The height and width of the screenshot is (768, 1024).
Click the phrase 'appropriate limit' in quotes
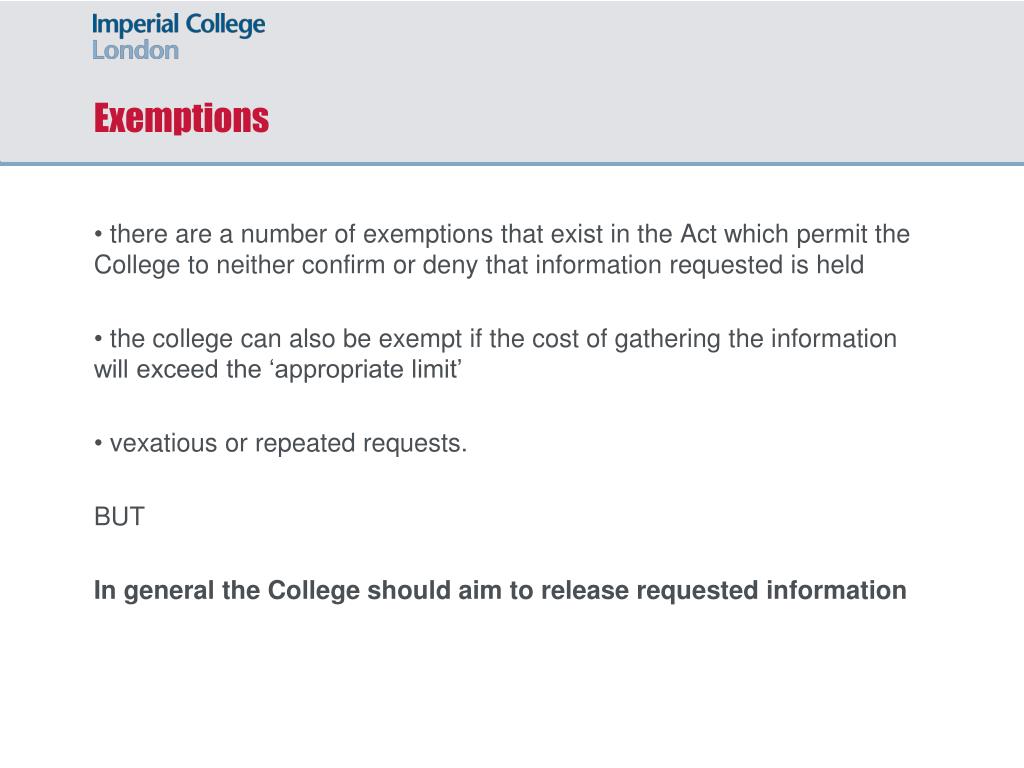tap(366, 370)
